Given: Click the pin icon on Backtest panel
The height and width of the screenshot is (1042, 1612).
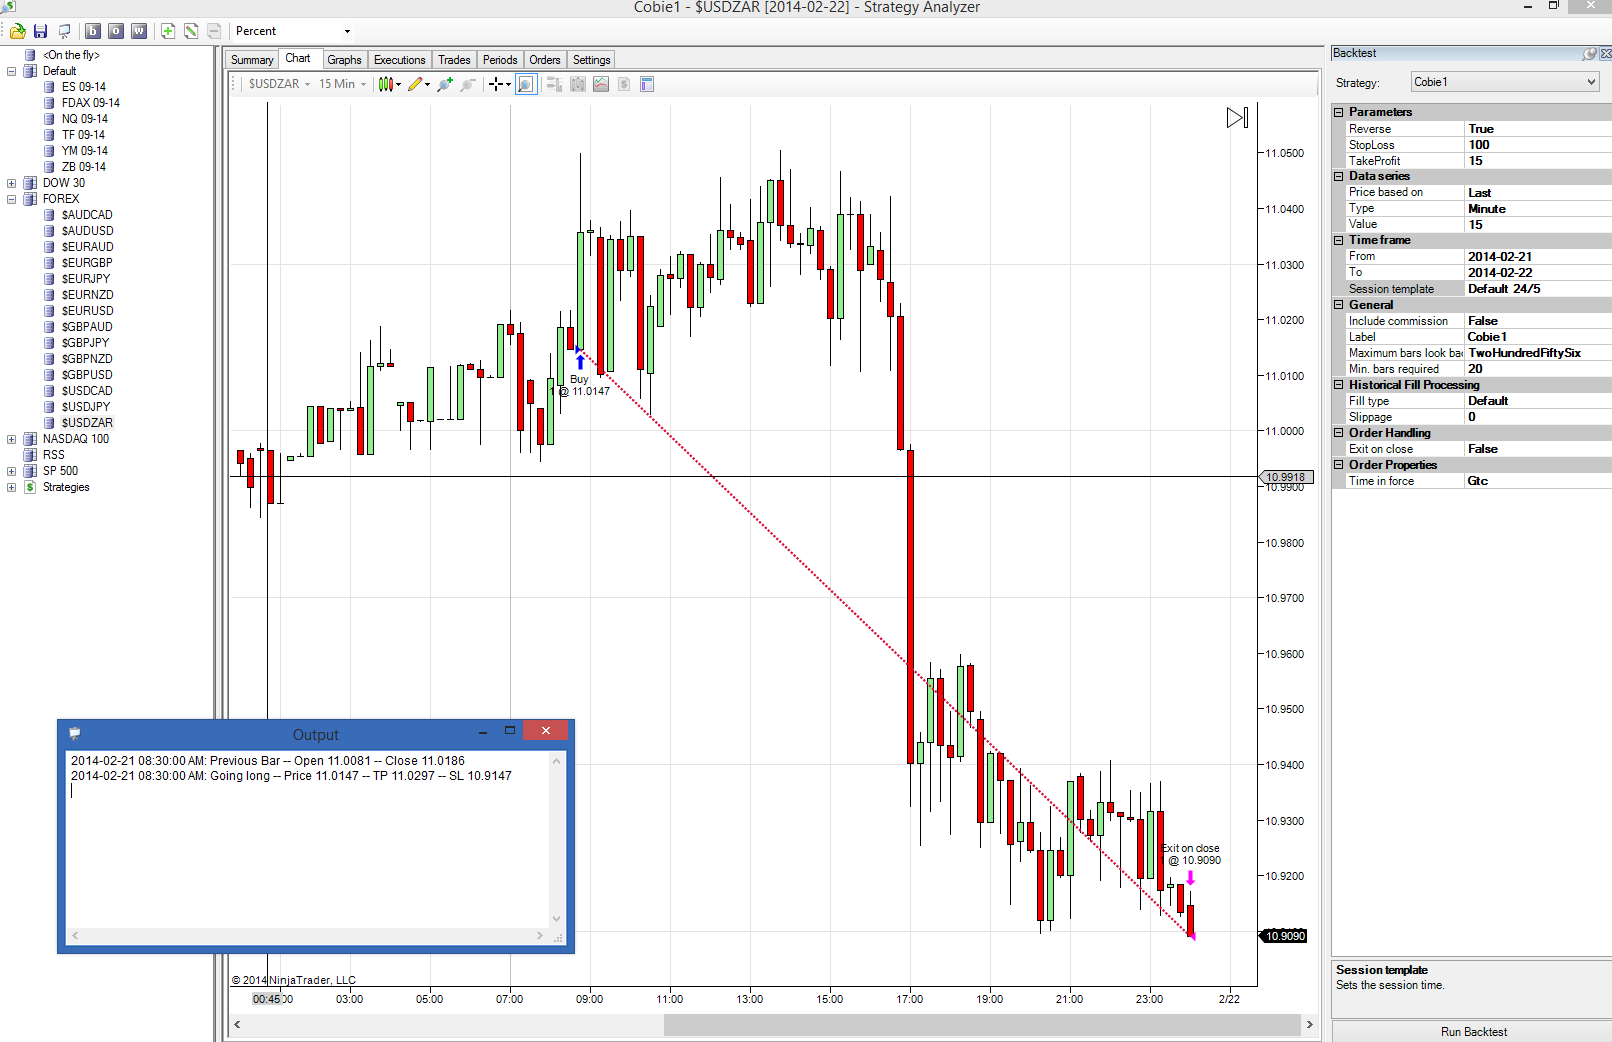Looking at the screenshot, I should coord(1589,53).
